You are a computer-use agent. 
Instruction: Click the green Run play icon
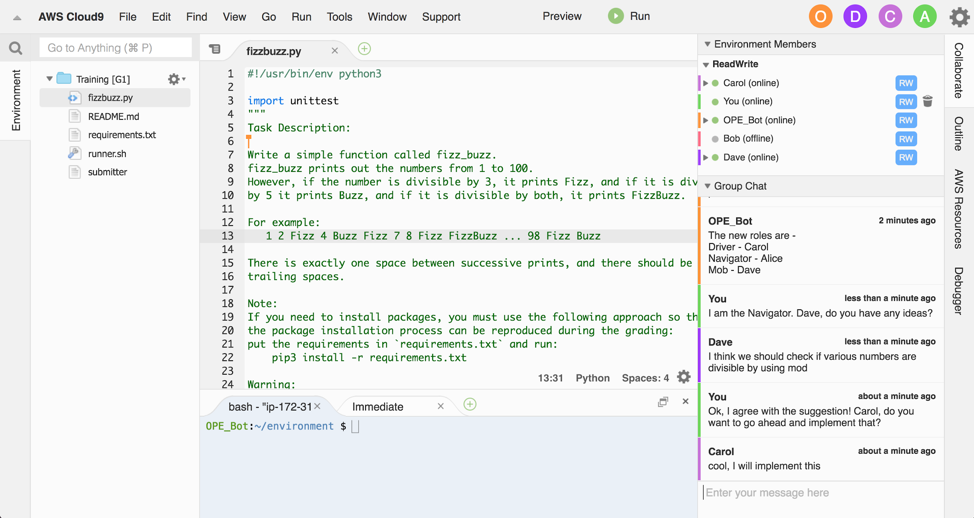coord(615,16)
